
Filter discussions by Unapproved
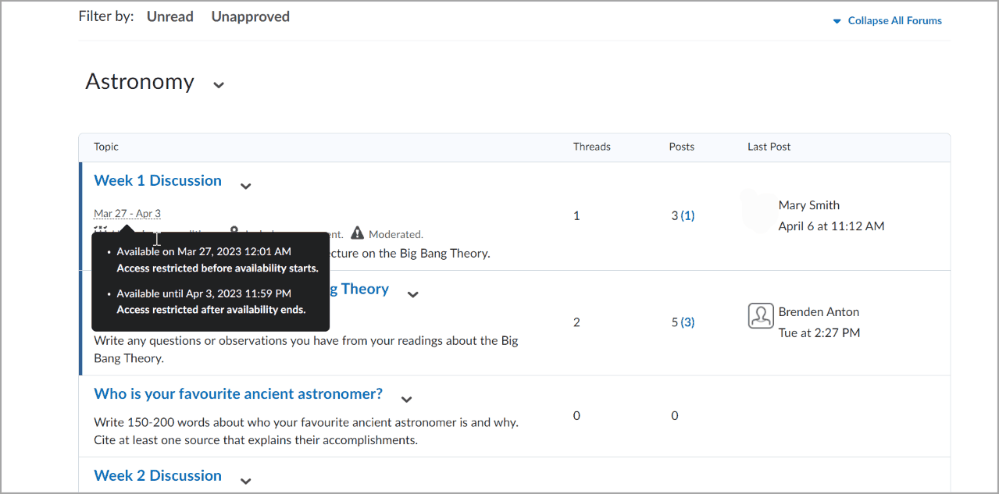point(250,17)
